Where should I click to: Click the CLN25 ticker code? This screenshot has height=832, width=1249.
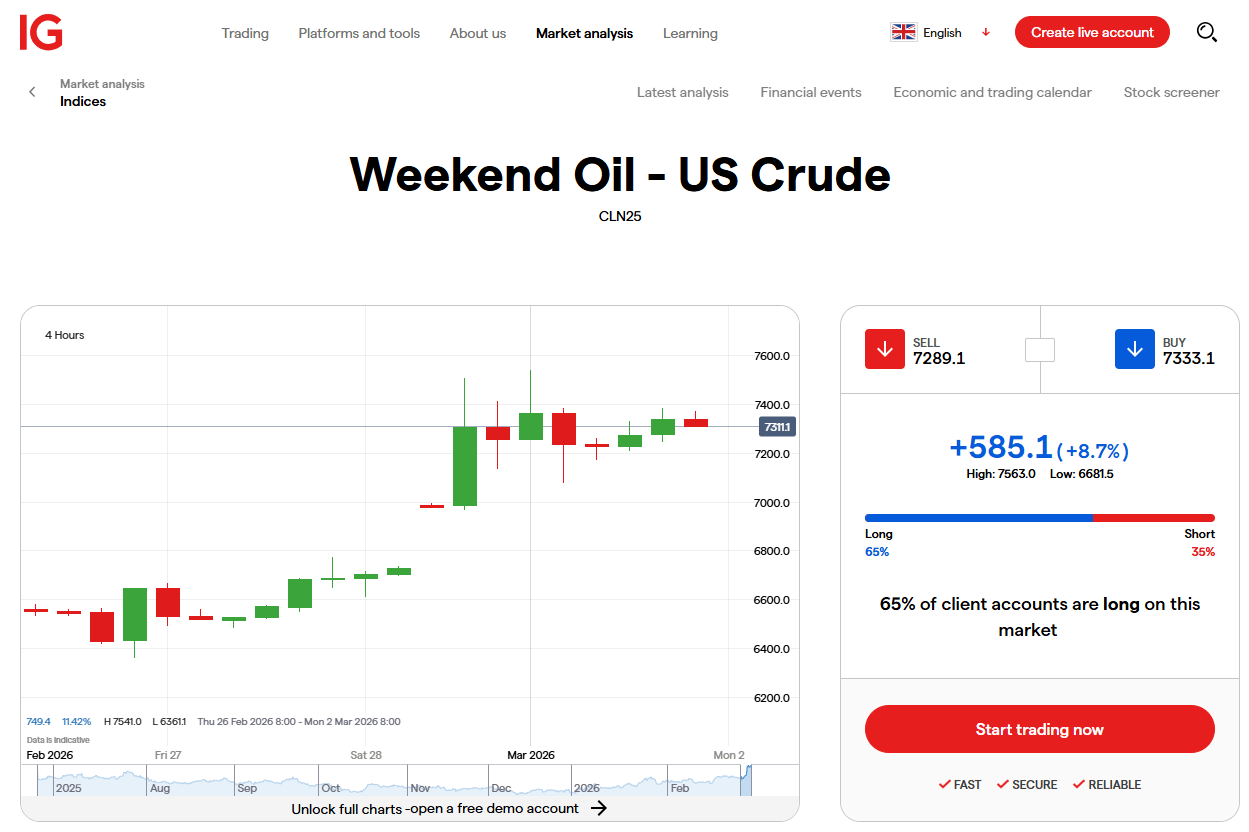click(620, 215)
